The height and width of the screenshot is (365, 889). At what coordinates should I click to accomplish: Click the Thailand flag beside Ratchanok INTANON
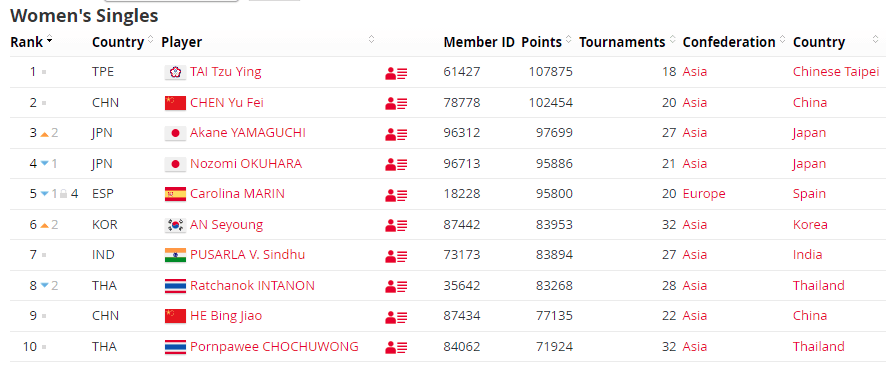tap(175, 286)
